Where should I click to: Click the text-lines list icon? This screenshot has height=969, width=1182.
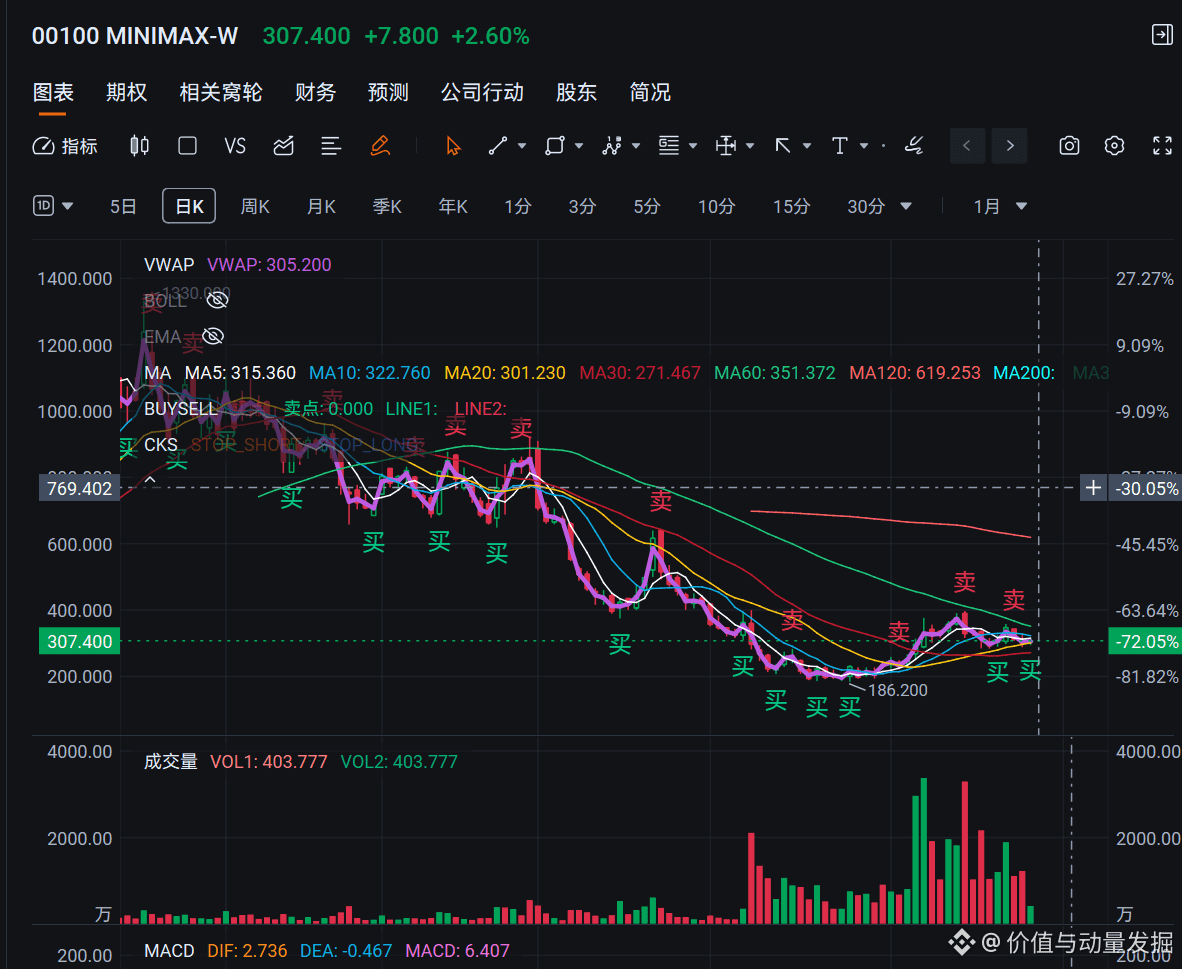330,146
